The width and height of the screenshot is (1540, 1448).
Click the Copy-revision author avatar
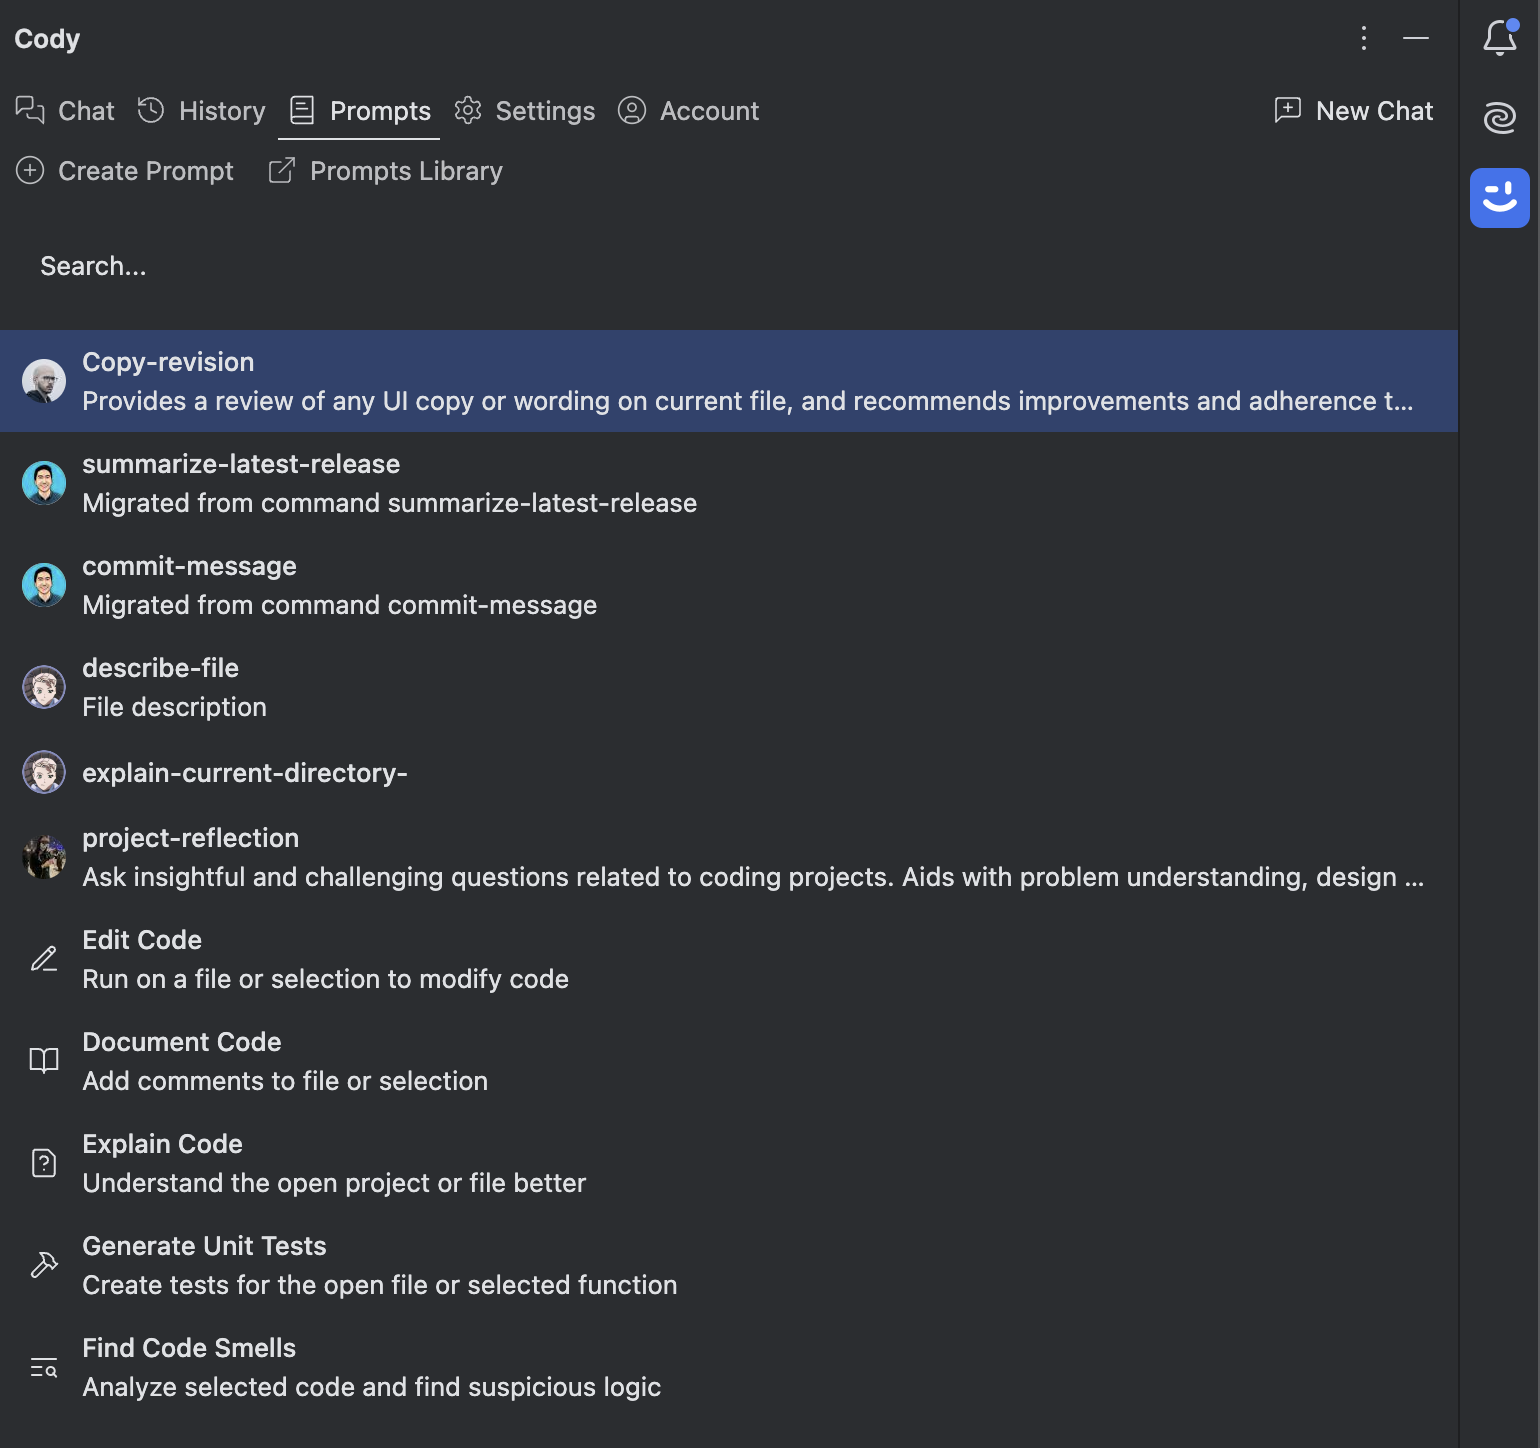44,381
